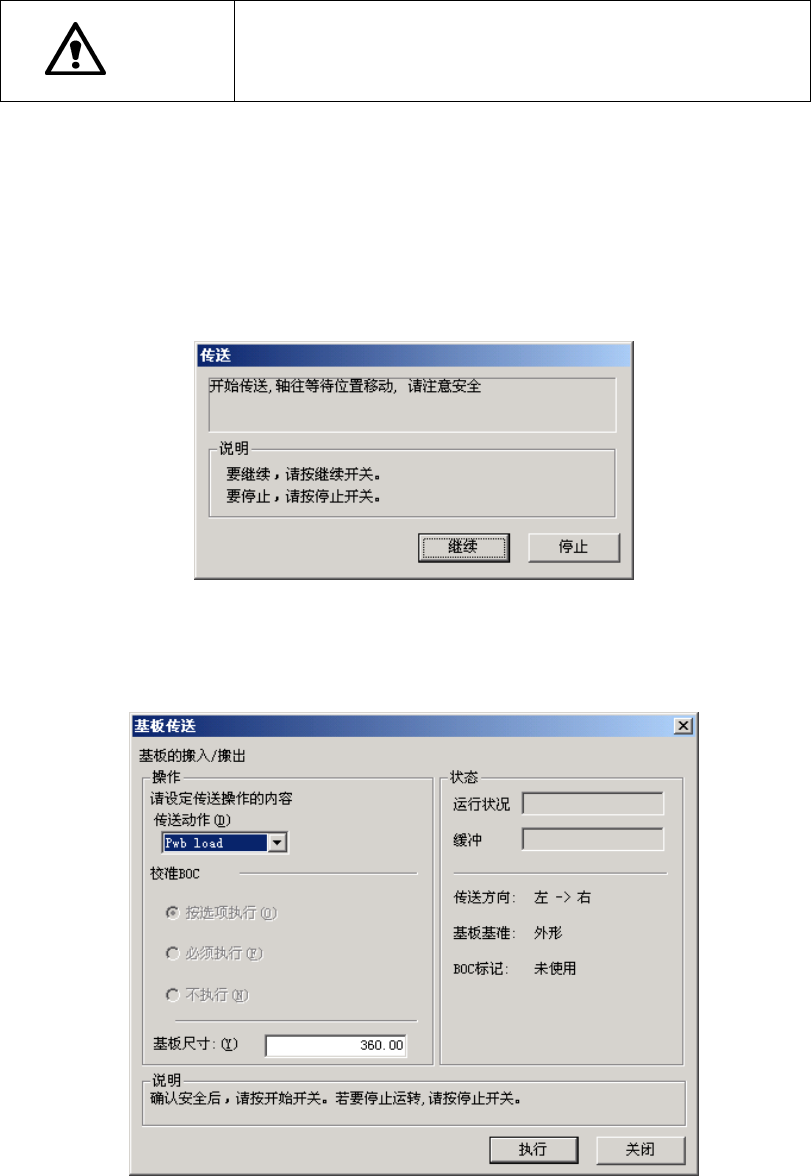Close the 基板传送 dialog with X
811x1176 pixels.
tap(683, 725)
